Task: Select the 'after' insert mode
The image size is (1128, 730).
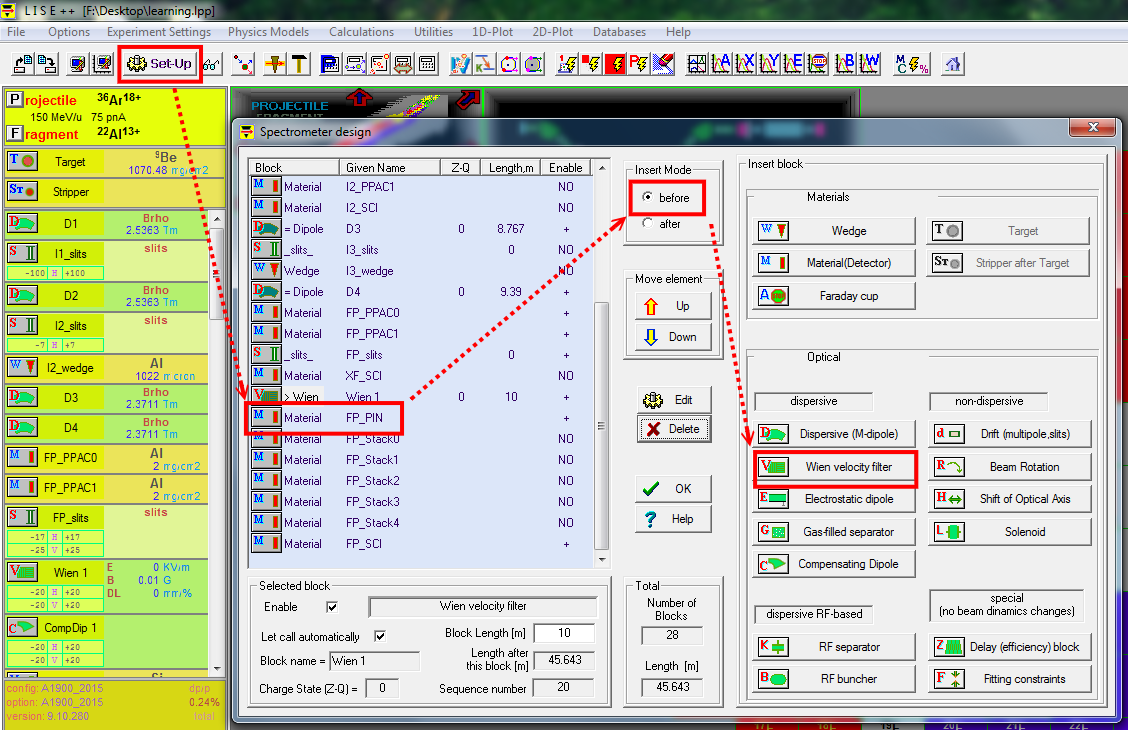Action: coord(648,224)
